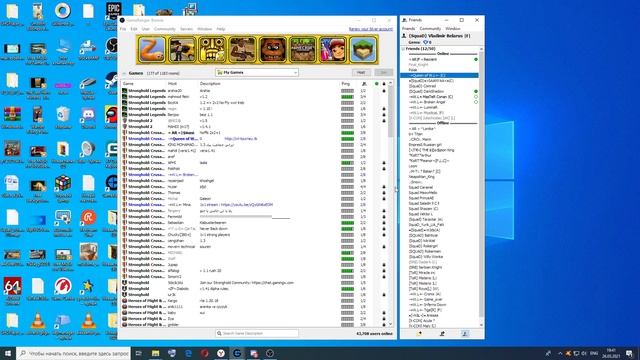This screenshot has height=360, width=640.
Task: Open the youtu.be link in game description
Action: coord(247,204)
